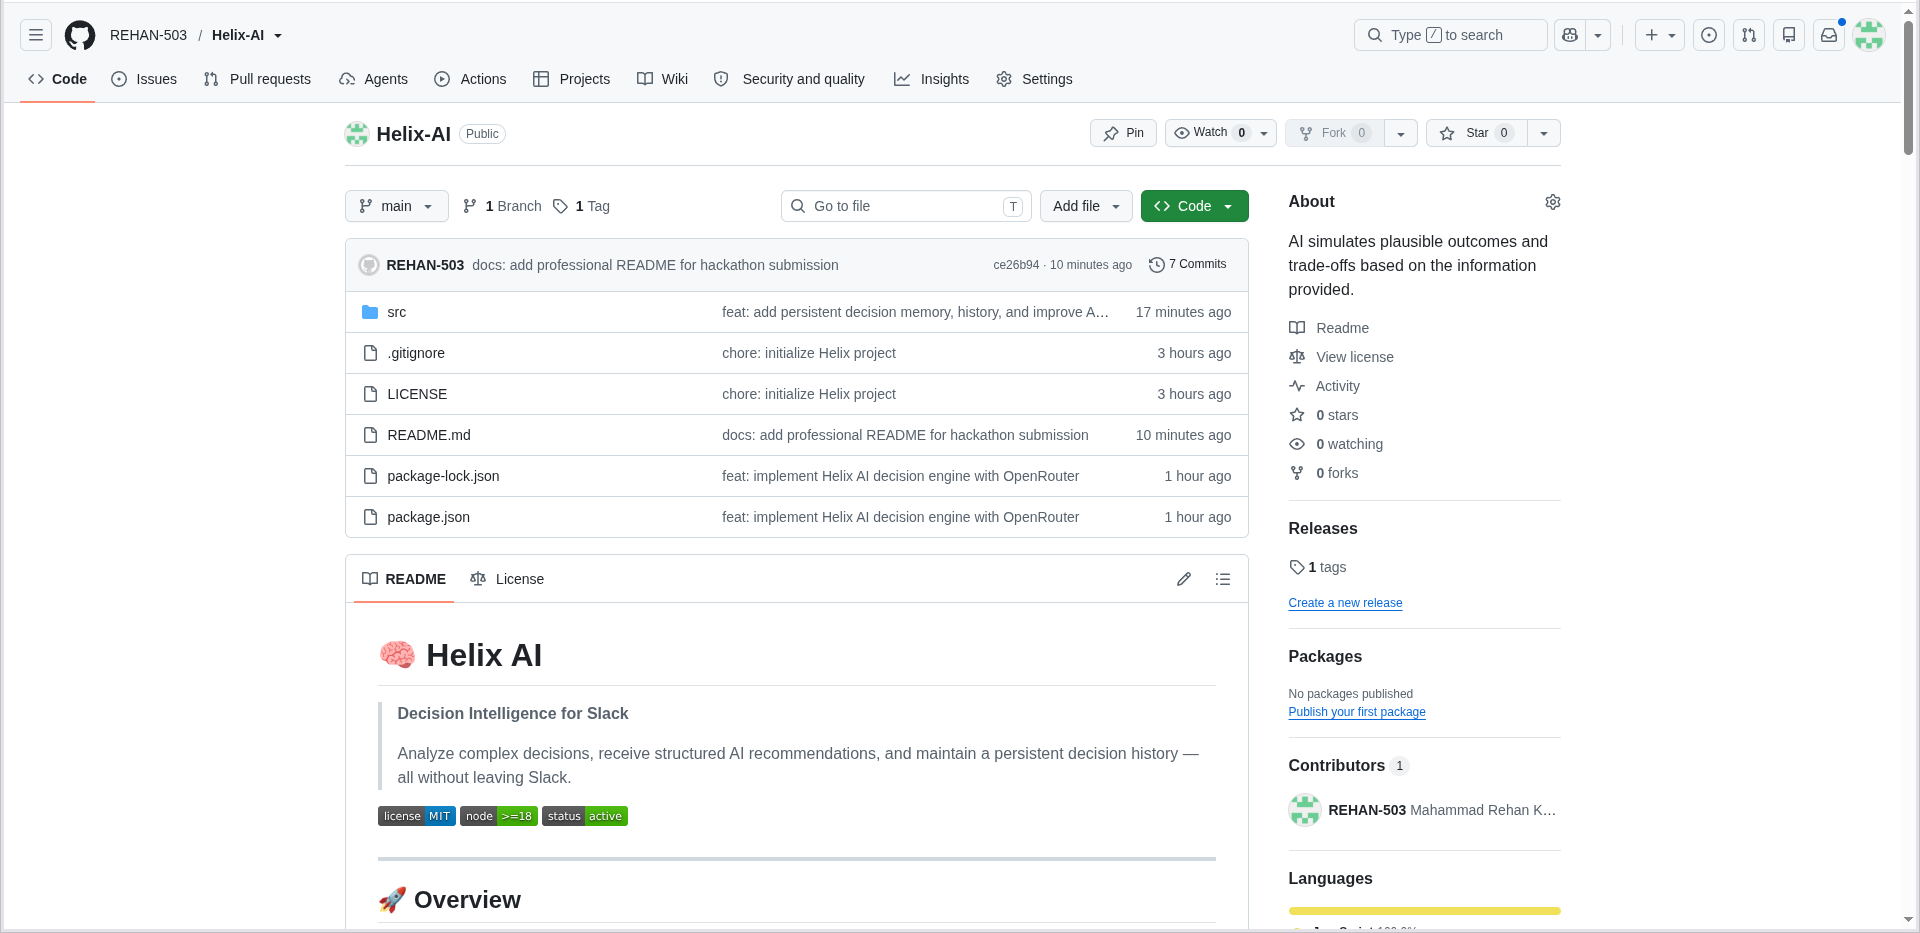Open the 1 Tag link
Viewport: 1920px width, 933px height.
581,206
